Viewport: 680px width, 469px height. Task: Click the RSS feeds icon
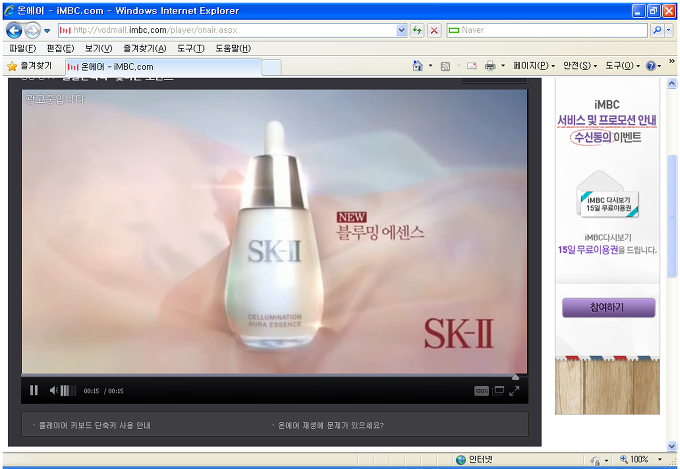pyautogui.click(x=445, y=66)
